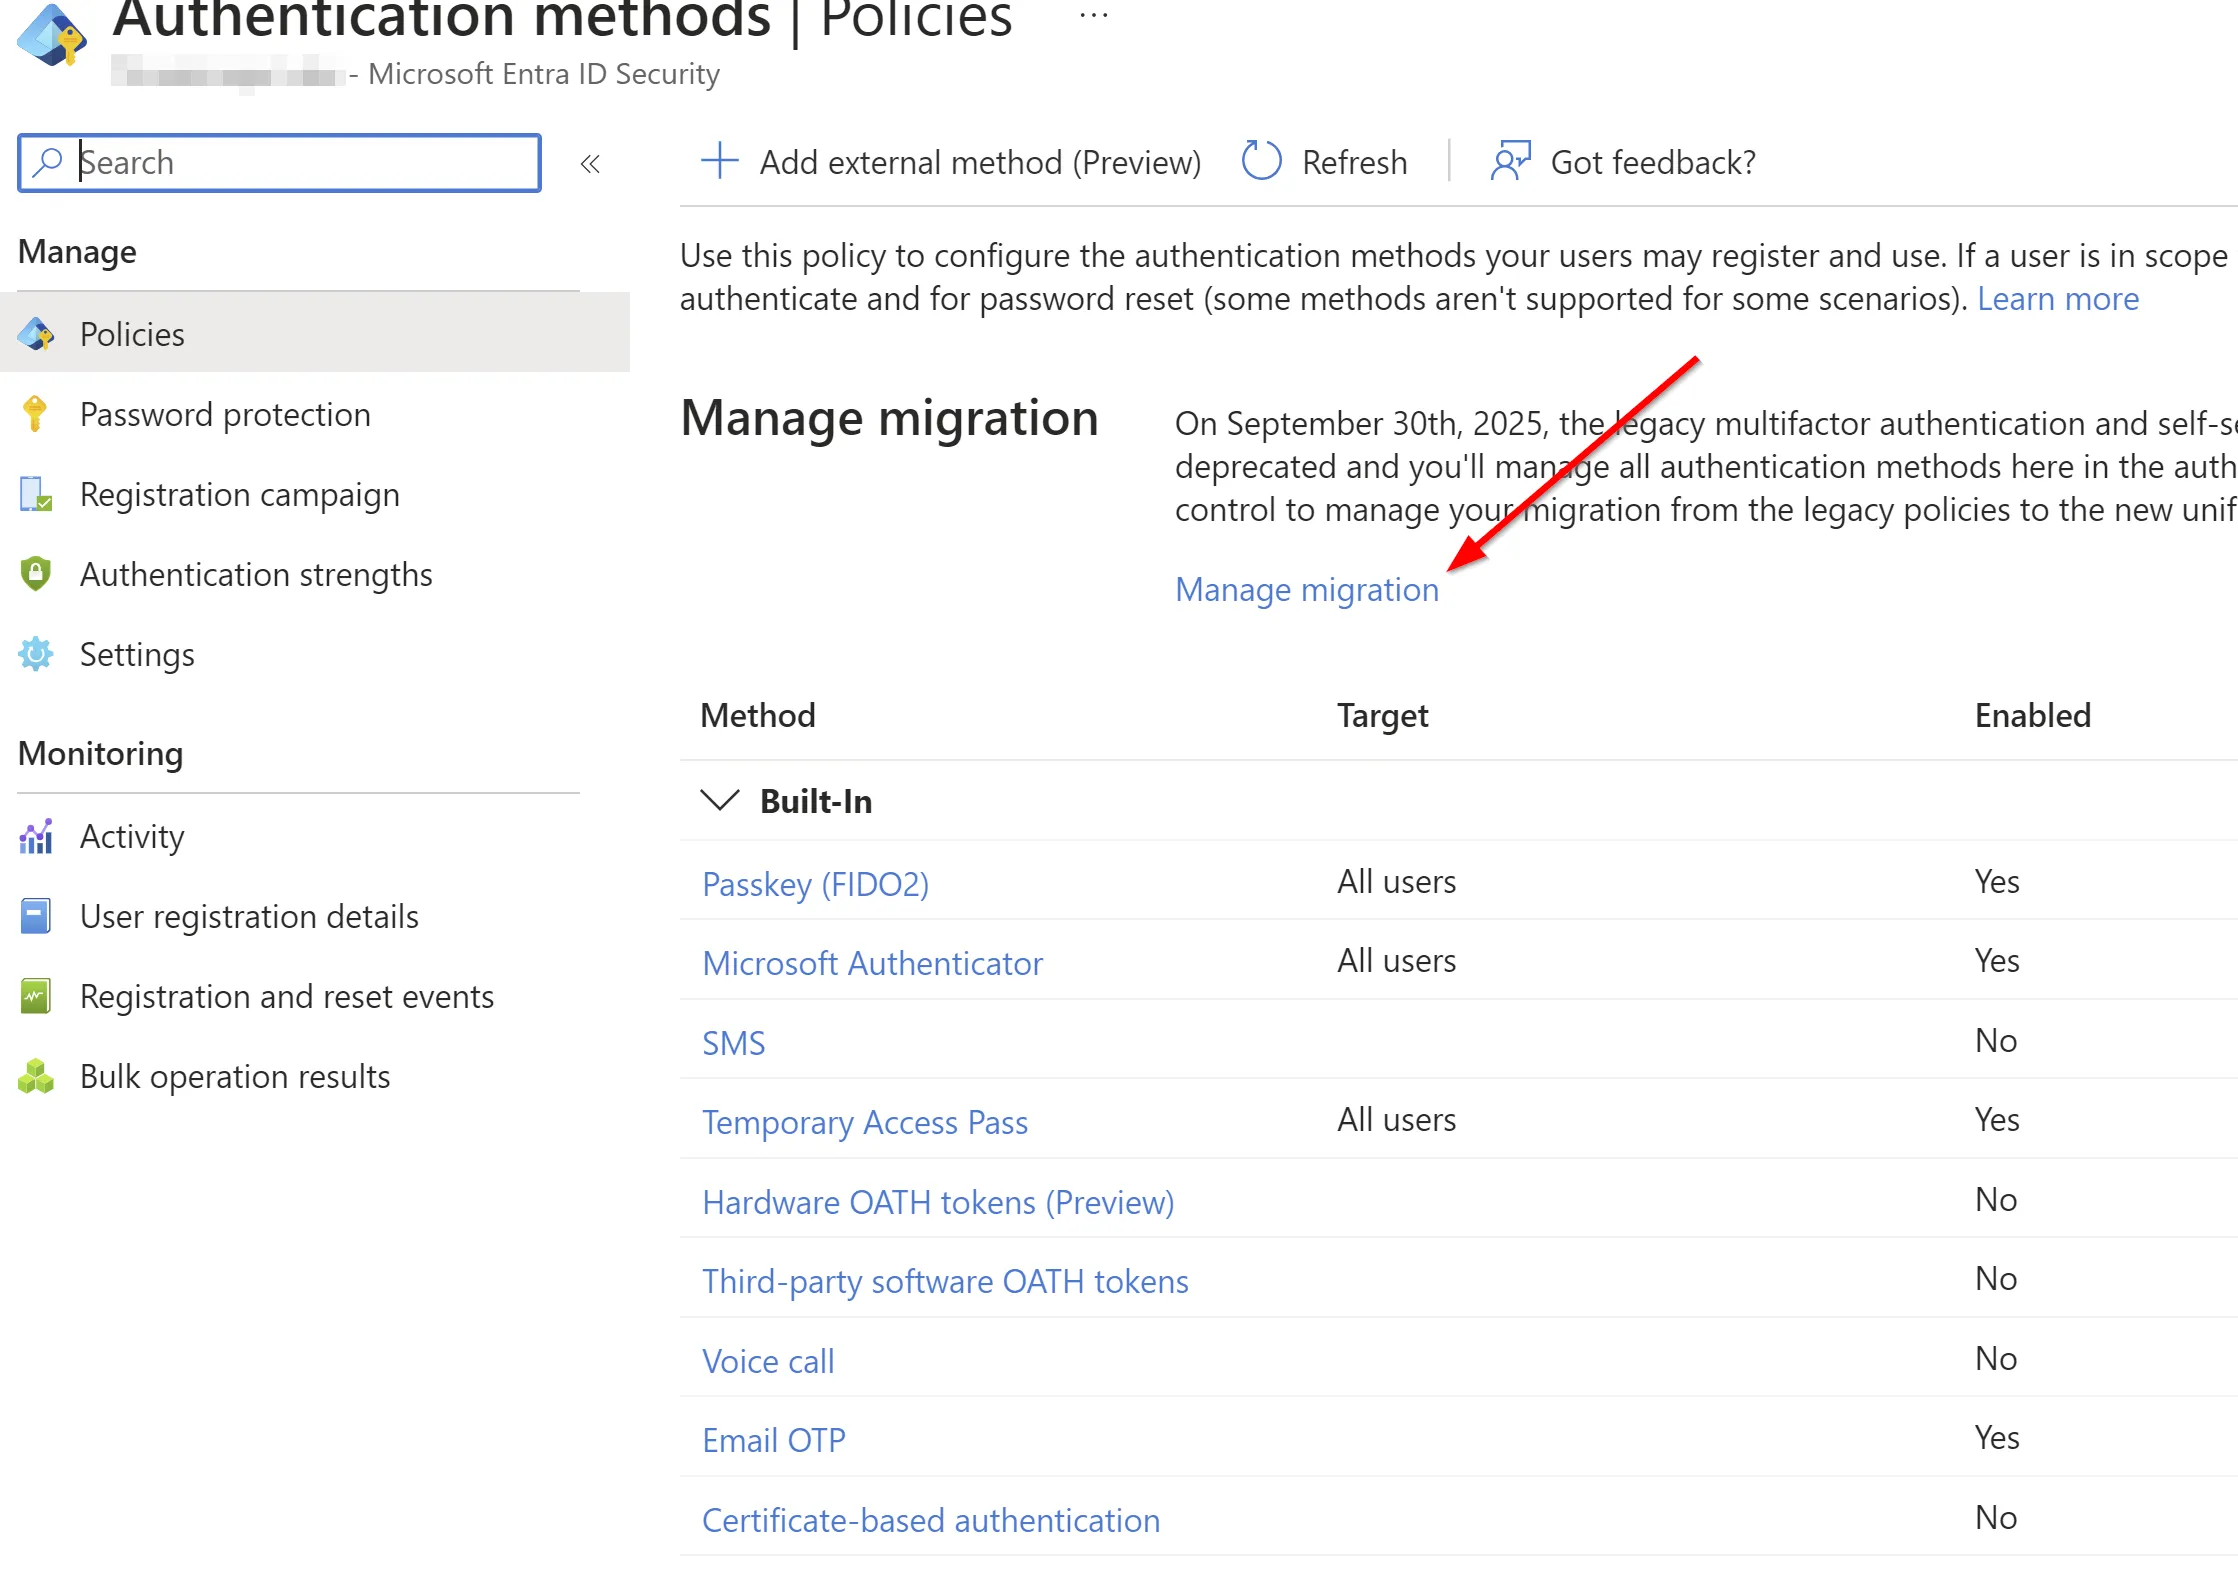Open the Learn more link
2238x1577 pixels.
point(2058,298)
